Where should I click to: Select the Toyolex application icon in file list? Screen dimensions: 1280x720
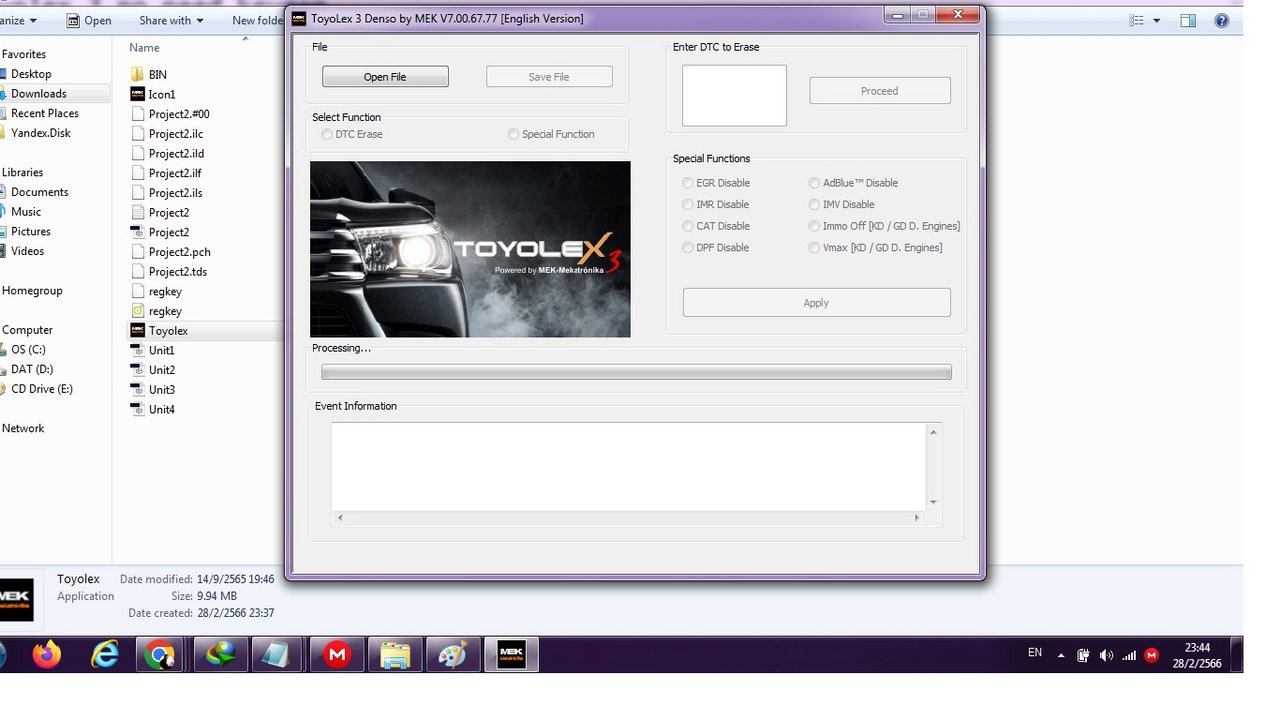click(x=138, y=330)
